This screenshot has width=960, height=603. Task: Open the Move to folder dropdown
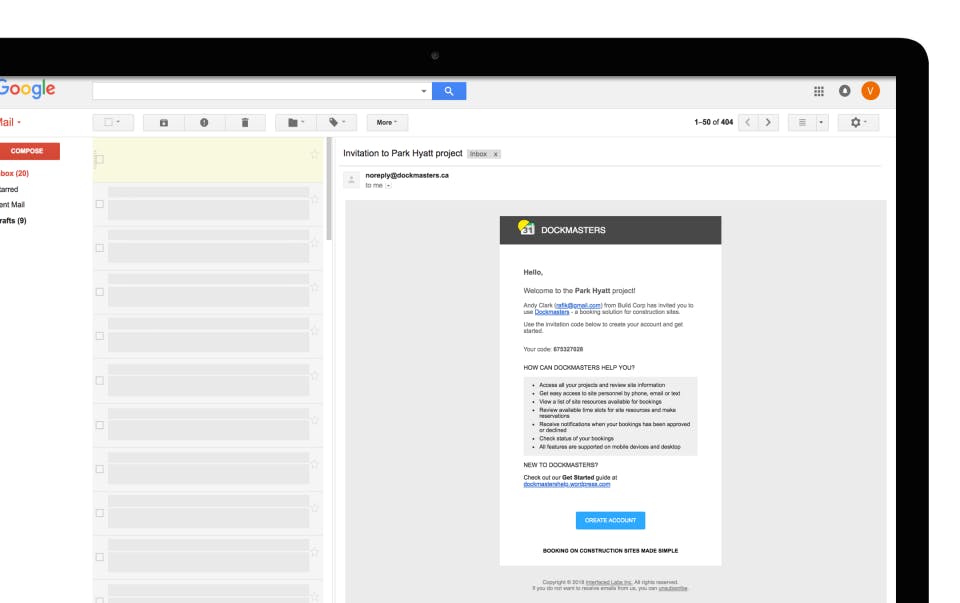(x=296, y=122)
